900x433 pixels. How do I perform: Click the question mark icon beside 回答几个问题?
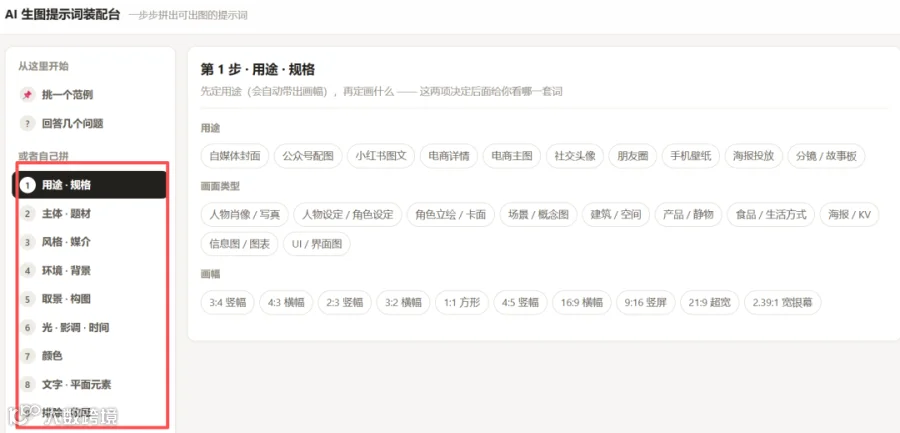(27, 123)
